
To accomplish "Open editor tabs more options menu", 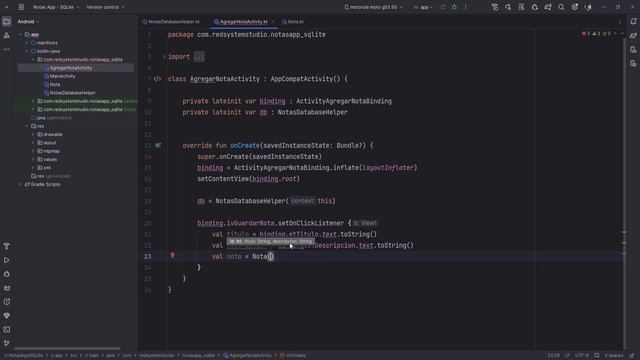I will click(620, 22).
